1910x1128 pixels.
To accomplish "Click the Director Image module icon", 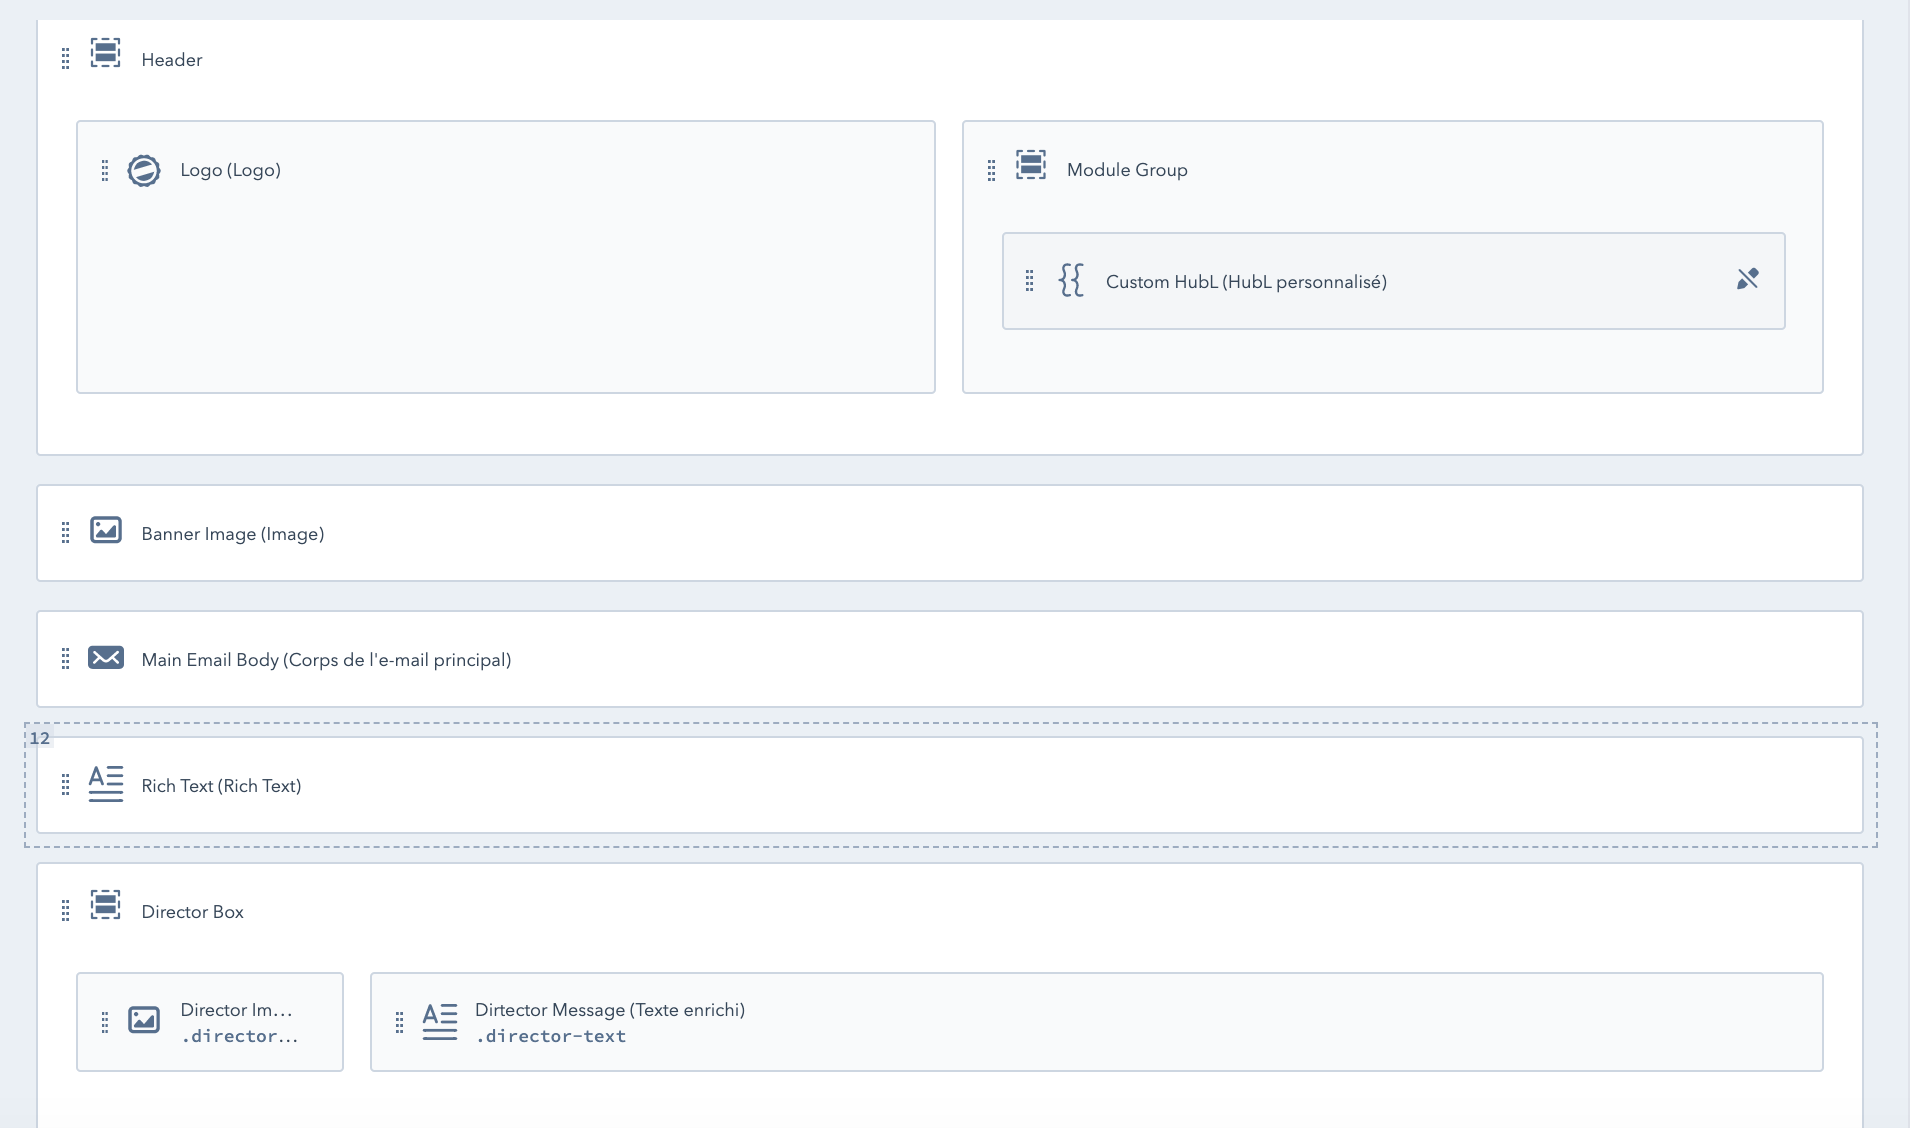I will coord(144,1020).
